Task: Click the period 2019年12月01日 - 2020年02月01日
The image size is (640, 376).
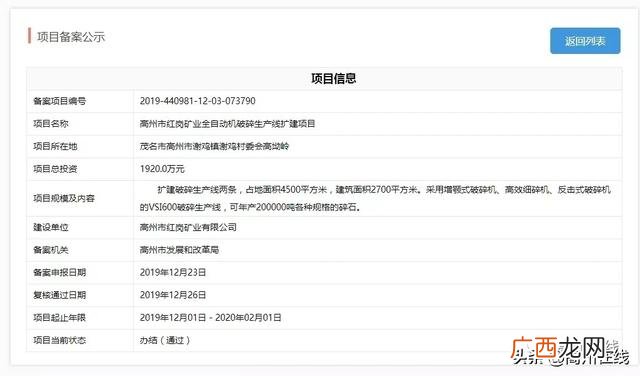Action: [x=210, y=318]
